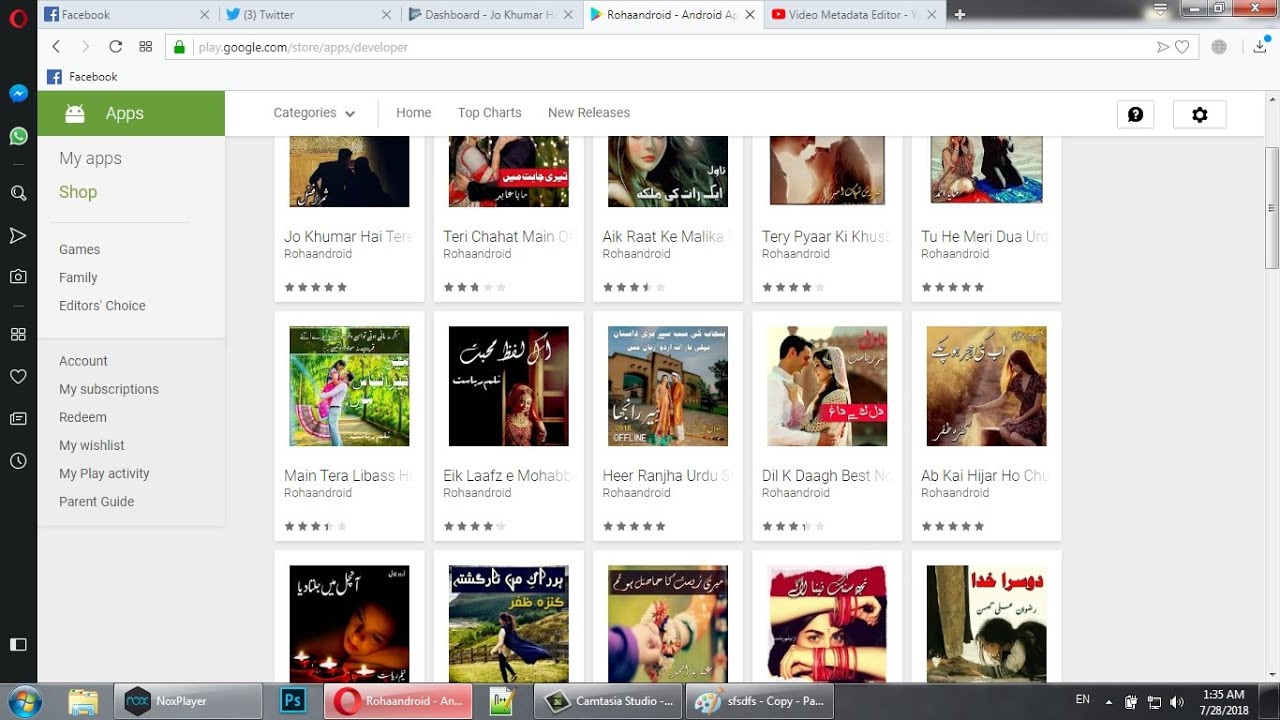Open My apps link
The image size is (1280, 720).
tap(90, 158)
